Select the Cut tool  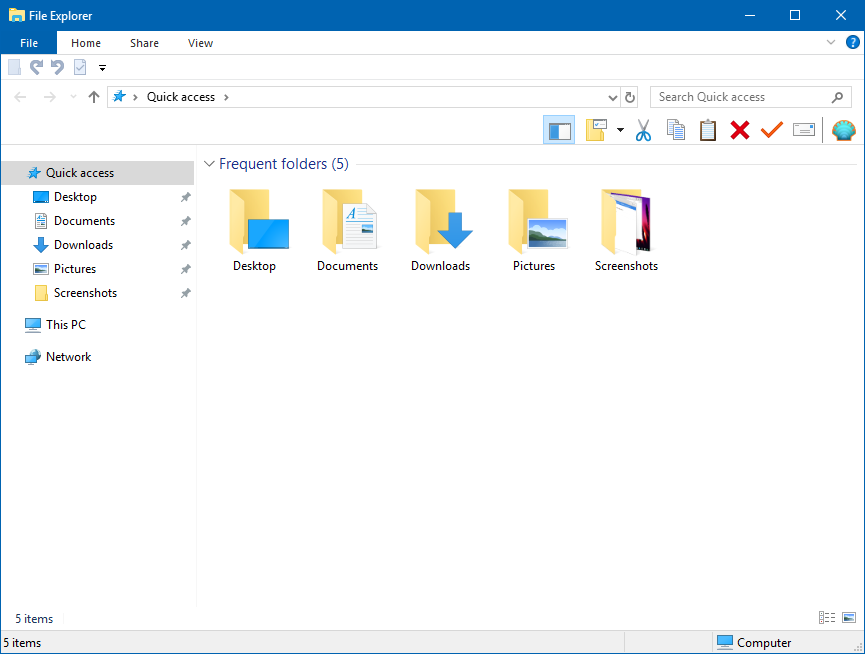tap(643, 129)
